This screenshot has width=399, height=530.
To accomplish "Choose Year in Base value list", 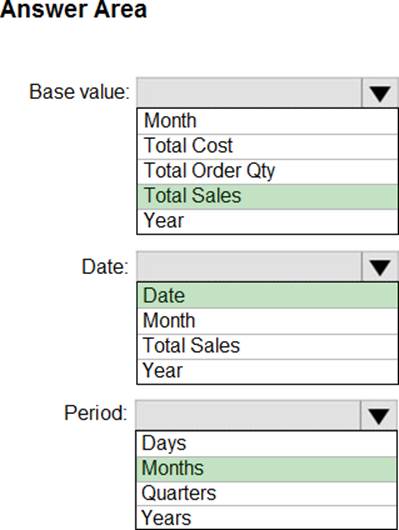I will pyautogui.click(x=267, y=221).
